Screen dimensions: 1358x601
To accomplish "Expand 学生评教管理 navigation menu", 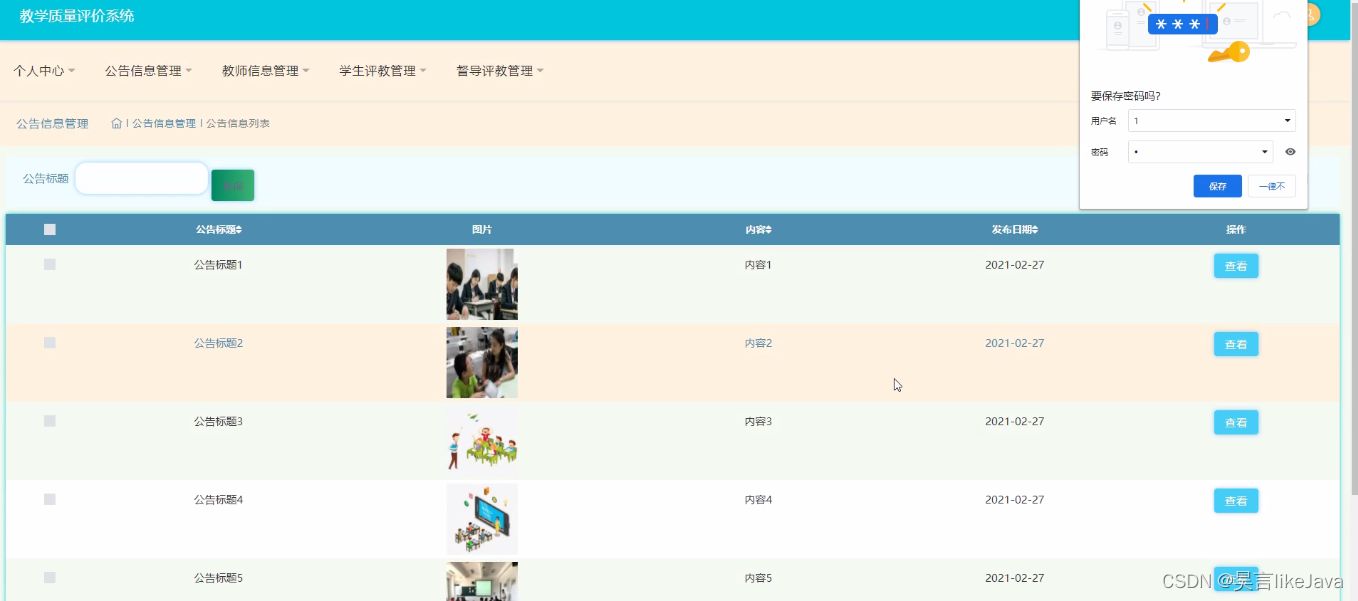I will tap(382, 71).
